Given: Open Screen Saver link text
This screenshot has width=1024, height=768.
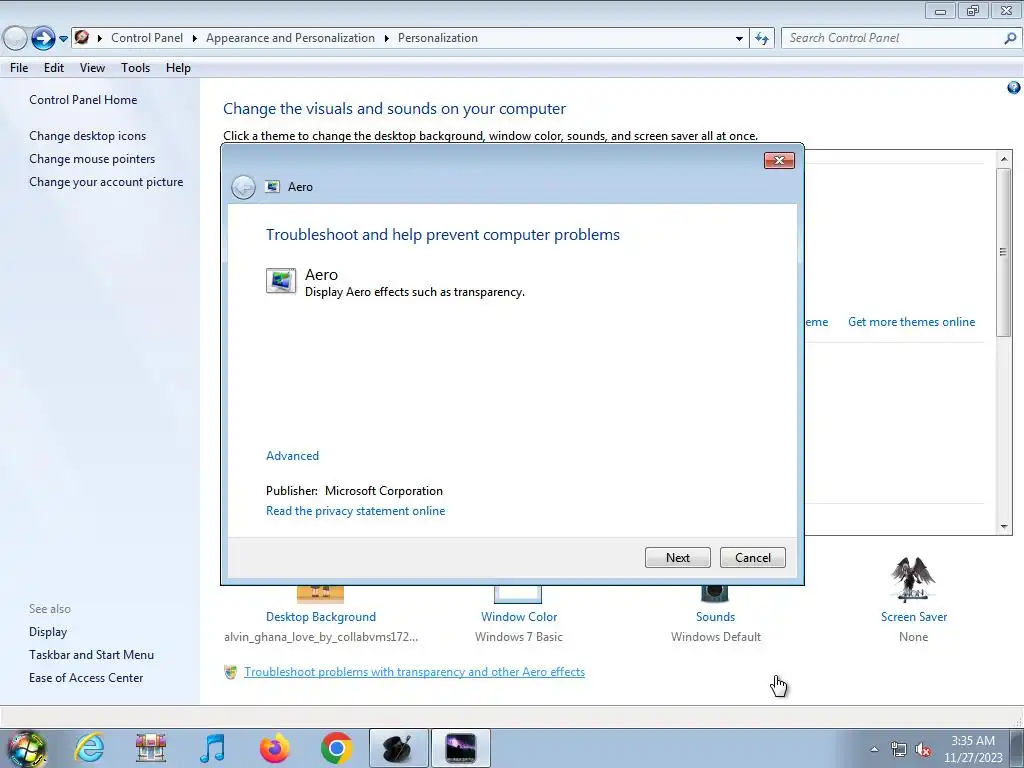Looking at the screenshot, I should click(x=913, y=617).
